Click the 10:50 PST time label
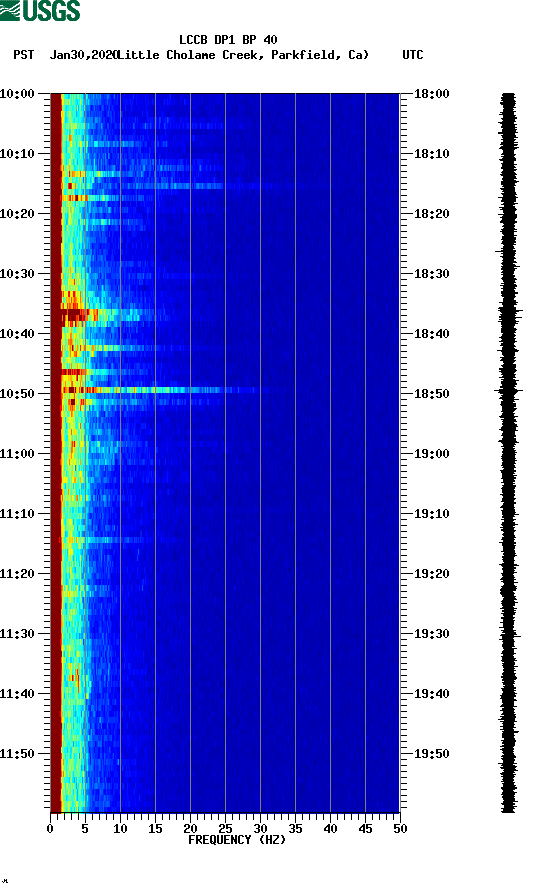This screenshot has width=552, height=892. (17, 394)
